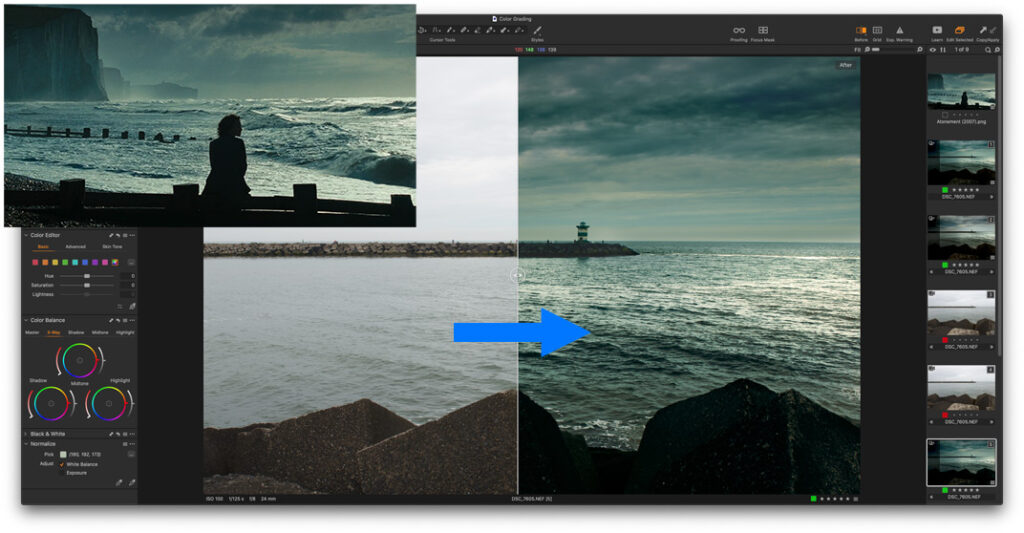Click the Styles brush icon
Screen dimensions: 1024x533
pyautogui.click(x=537, y=31)
